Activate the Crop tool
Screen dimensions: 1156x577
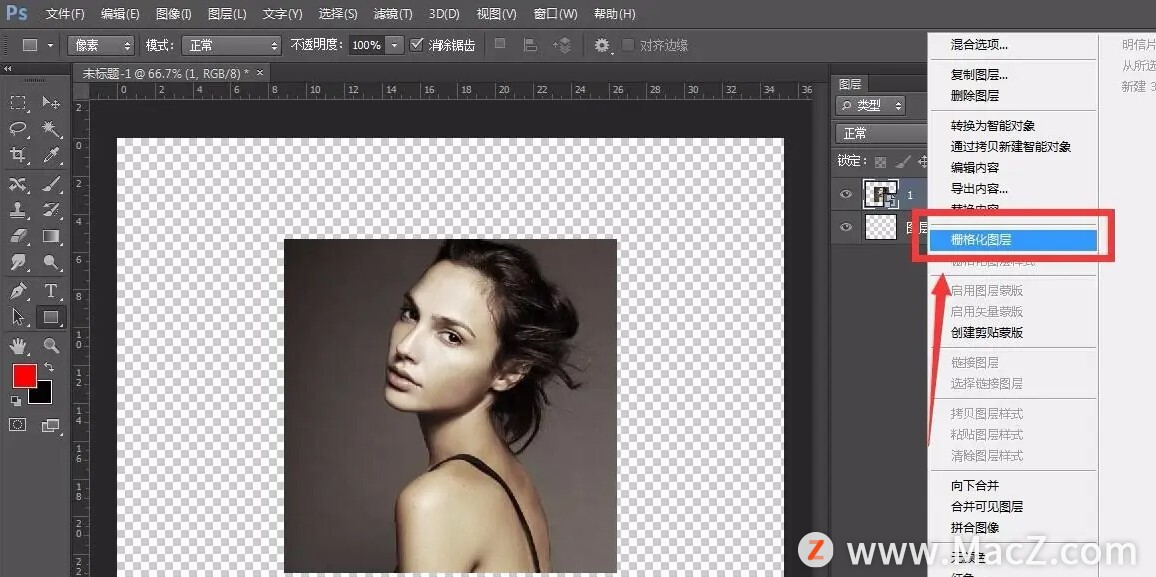19,155
